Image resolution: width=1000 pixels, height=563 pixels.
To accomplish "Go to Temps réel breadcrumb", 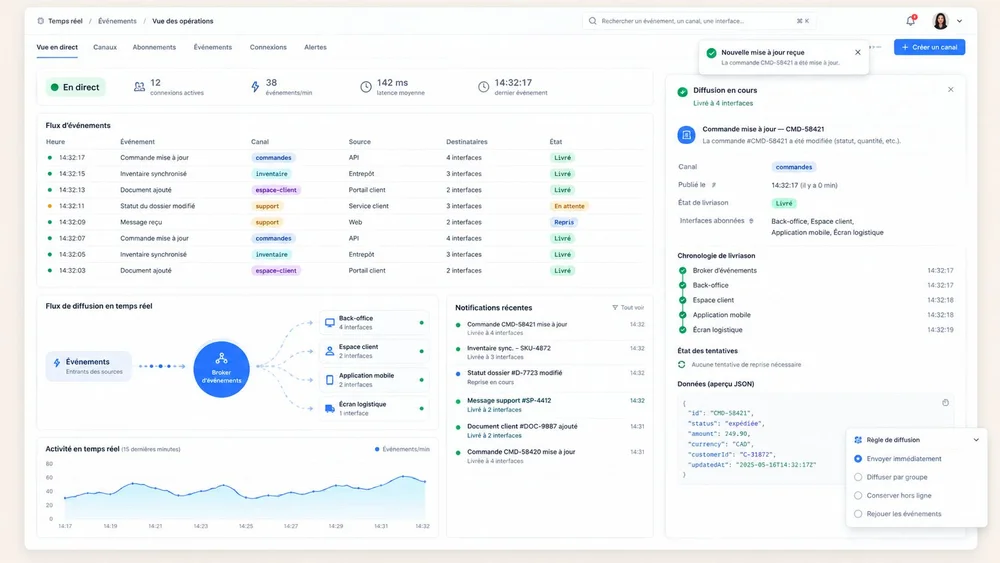I will (65, 21).
